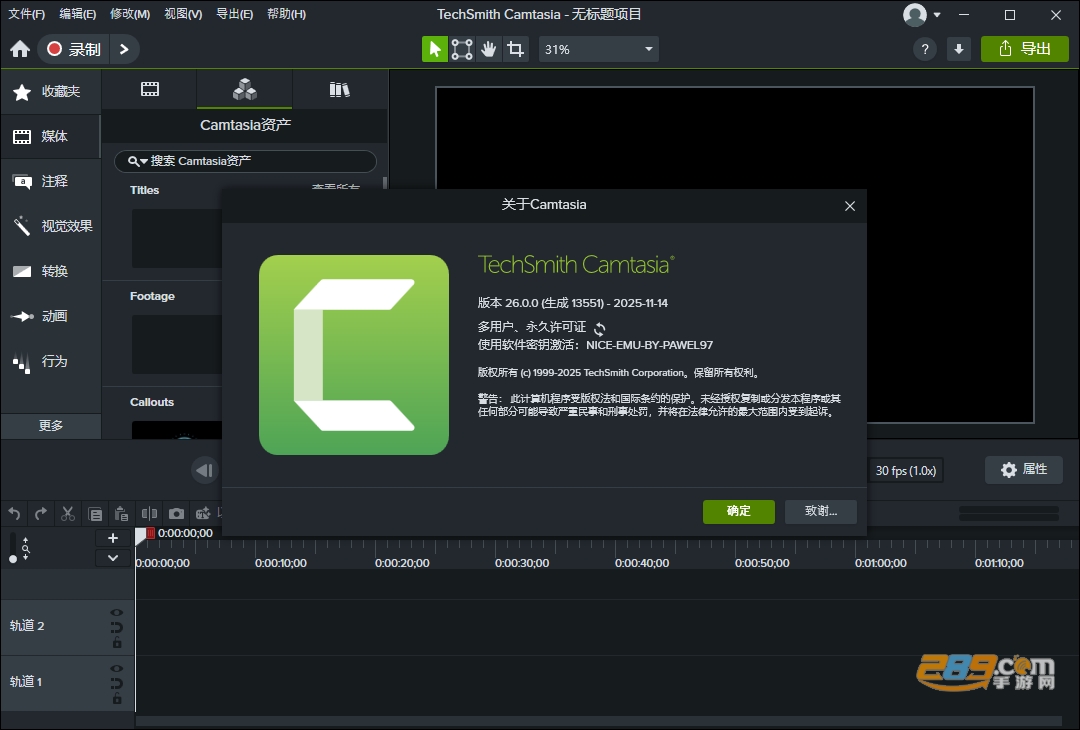The height and width of the screenshot is (730, 1080).
Task: Open the 媒体 media sidebar tab
Action: pyautogui.click(x=51, y=136)
